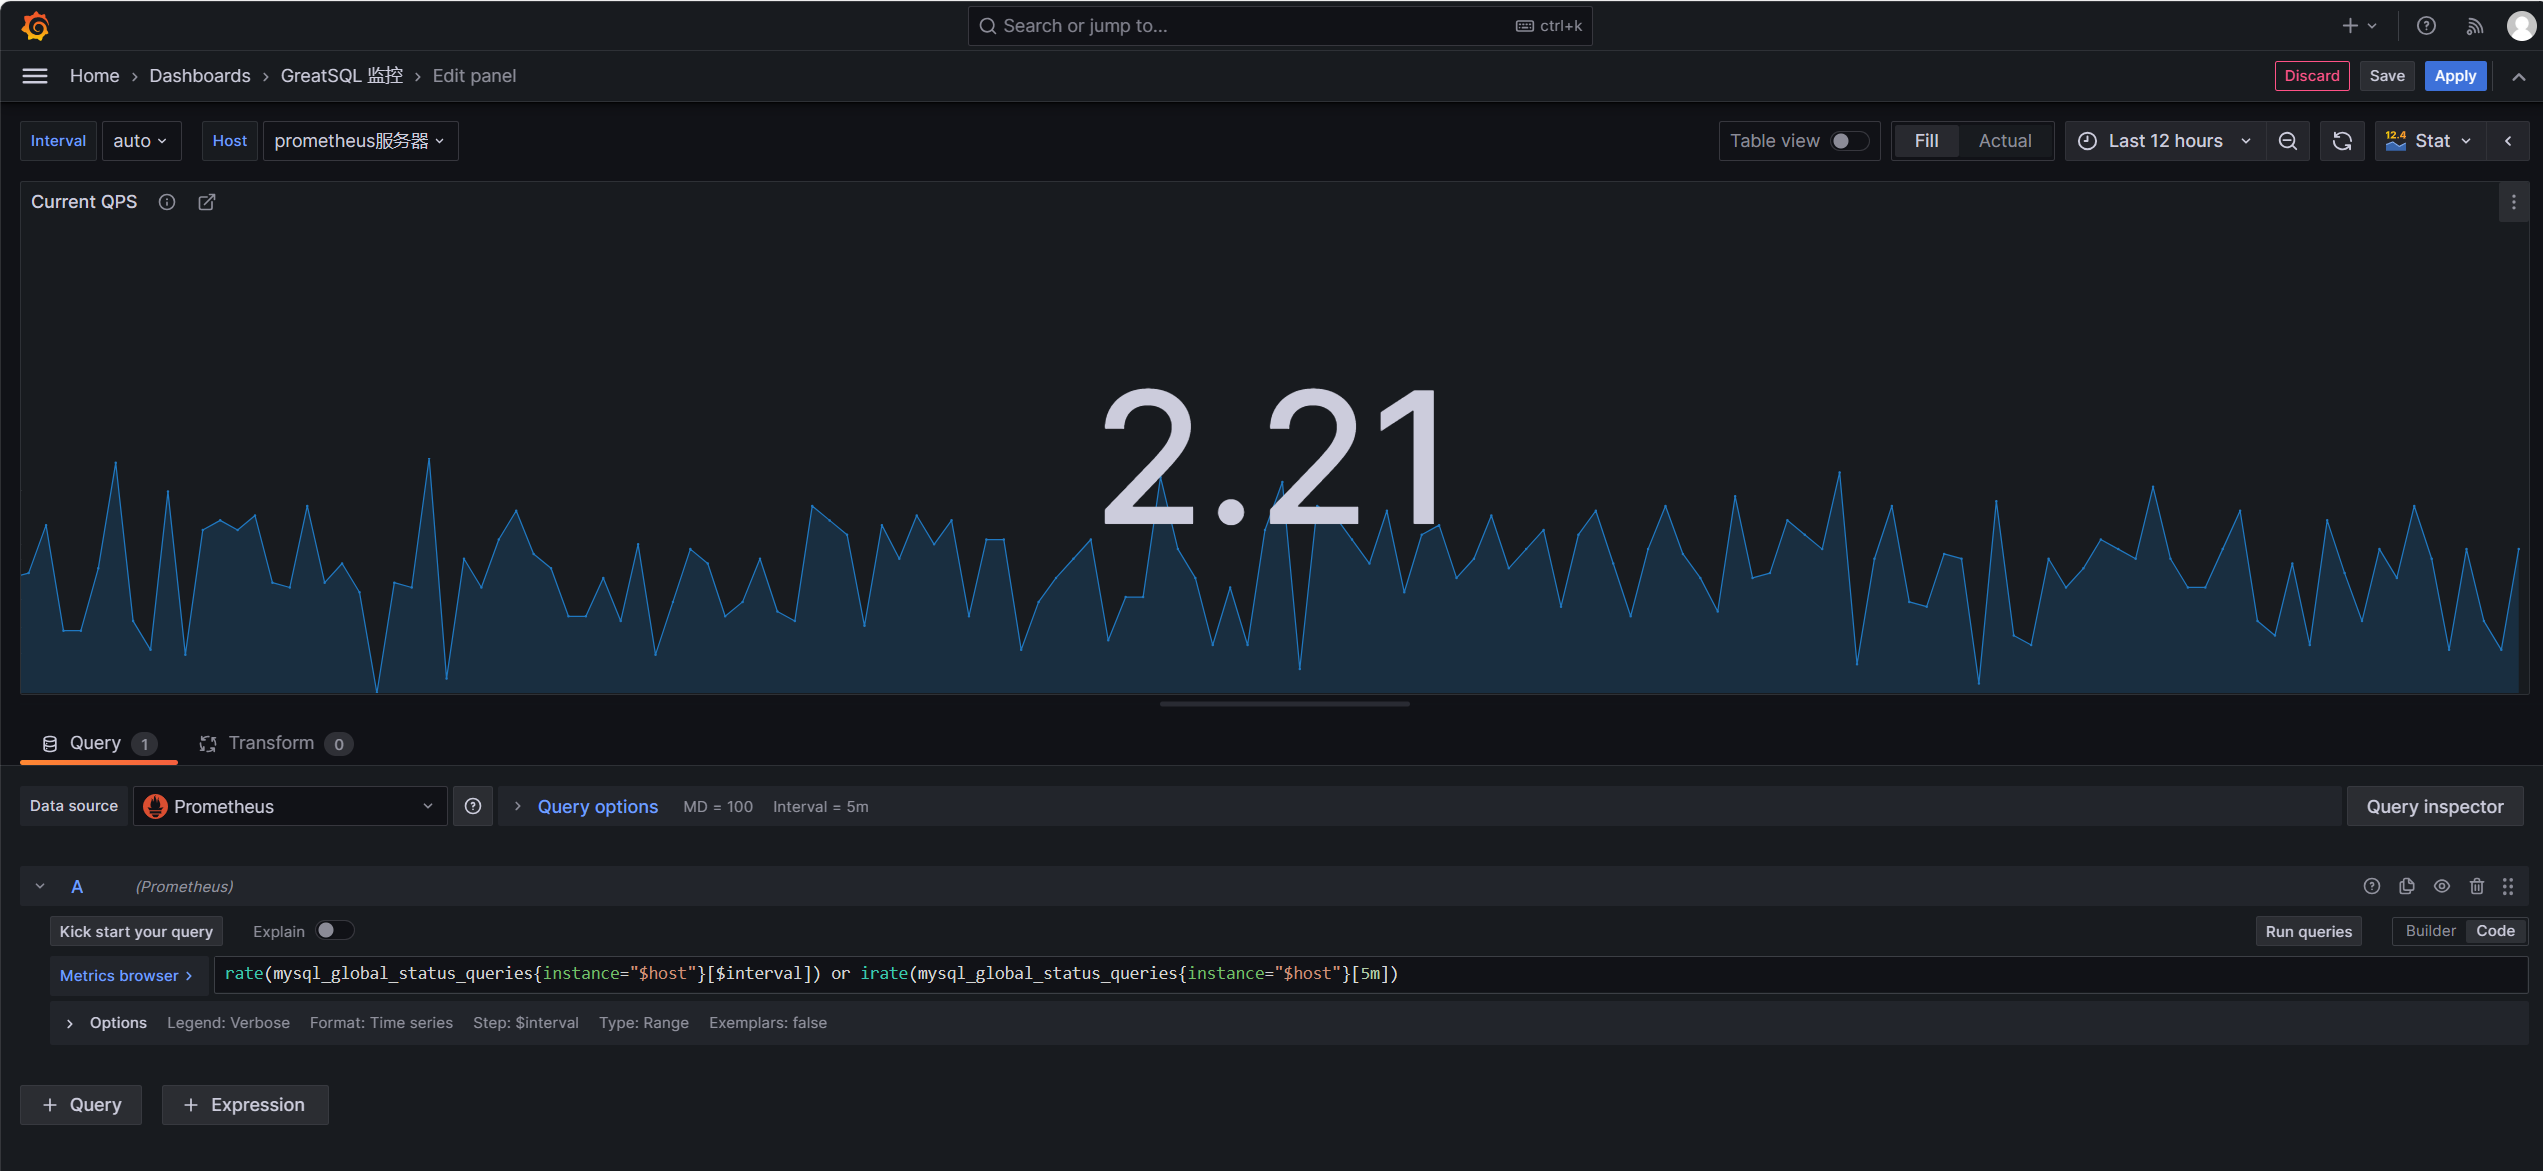The height and width of the screenshot is (1171, 2543).
Task: Click the Grafana logo icon
Action: (x=36, y=26)
